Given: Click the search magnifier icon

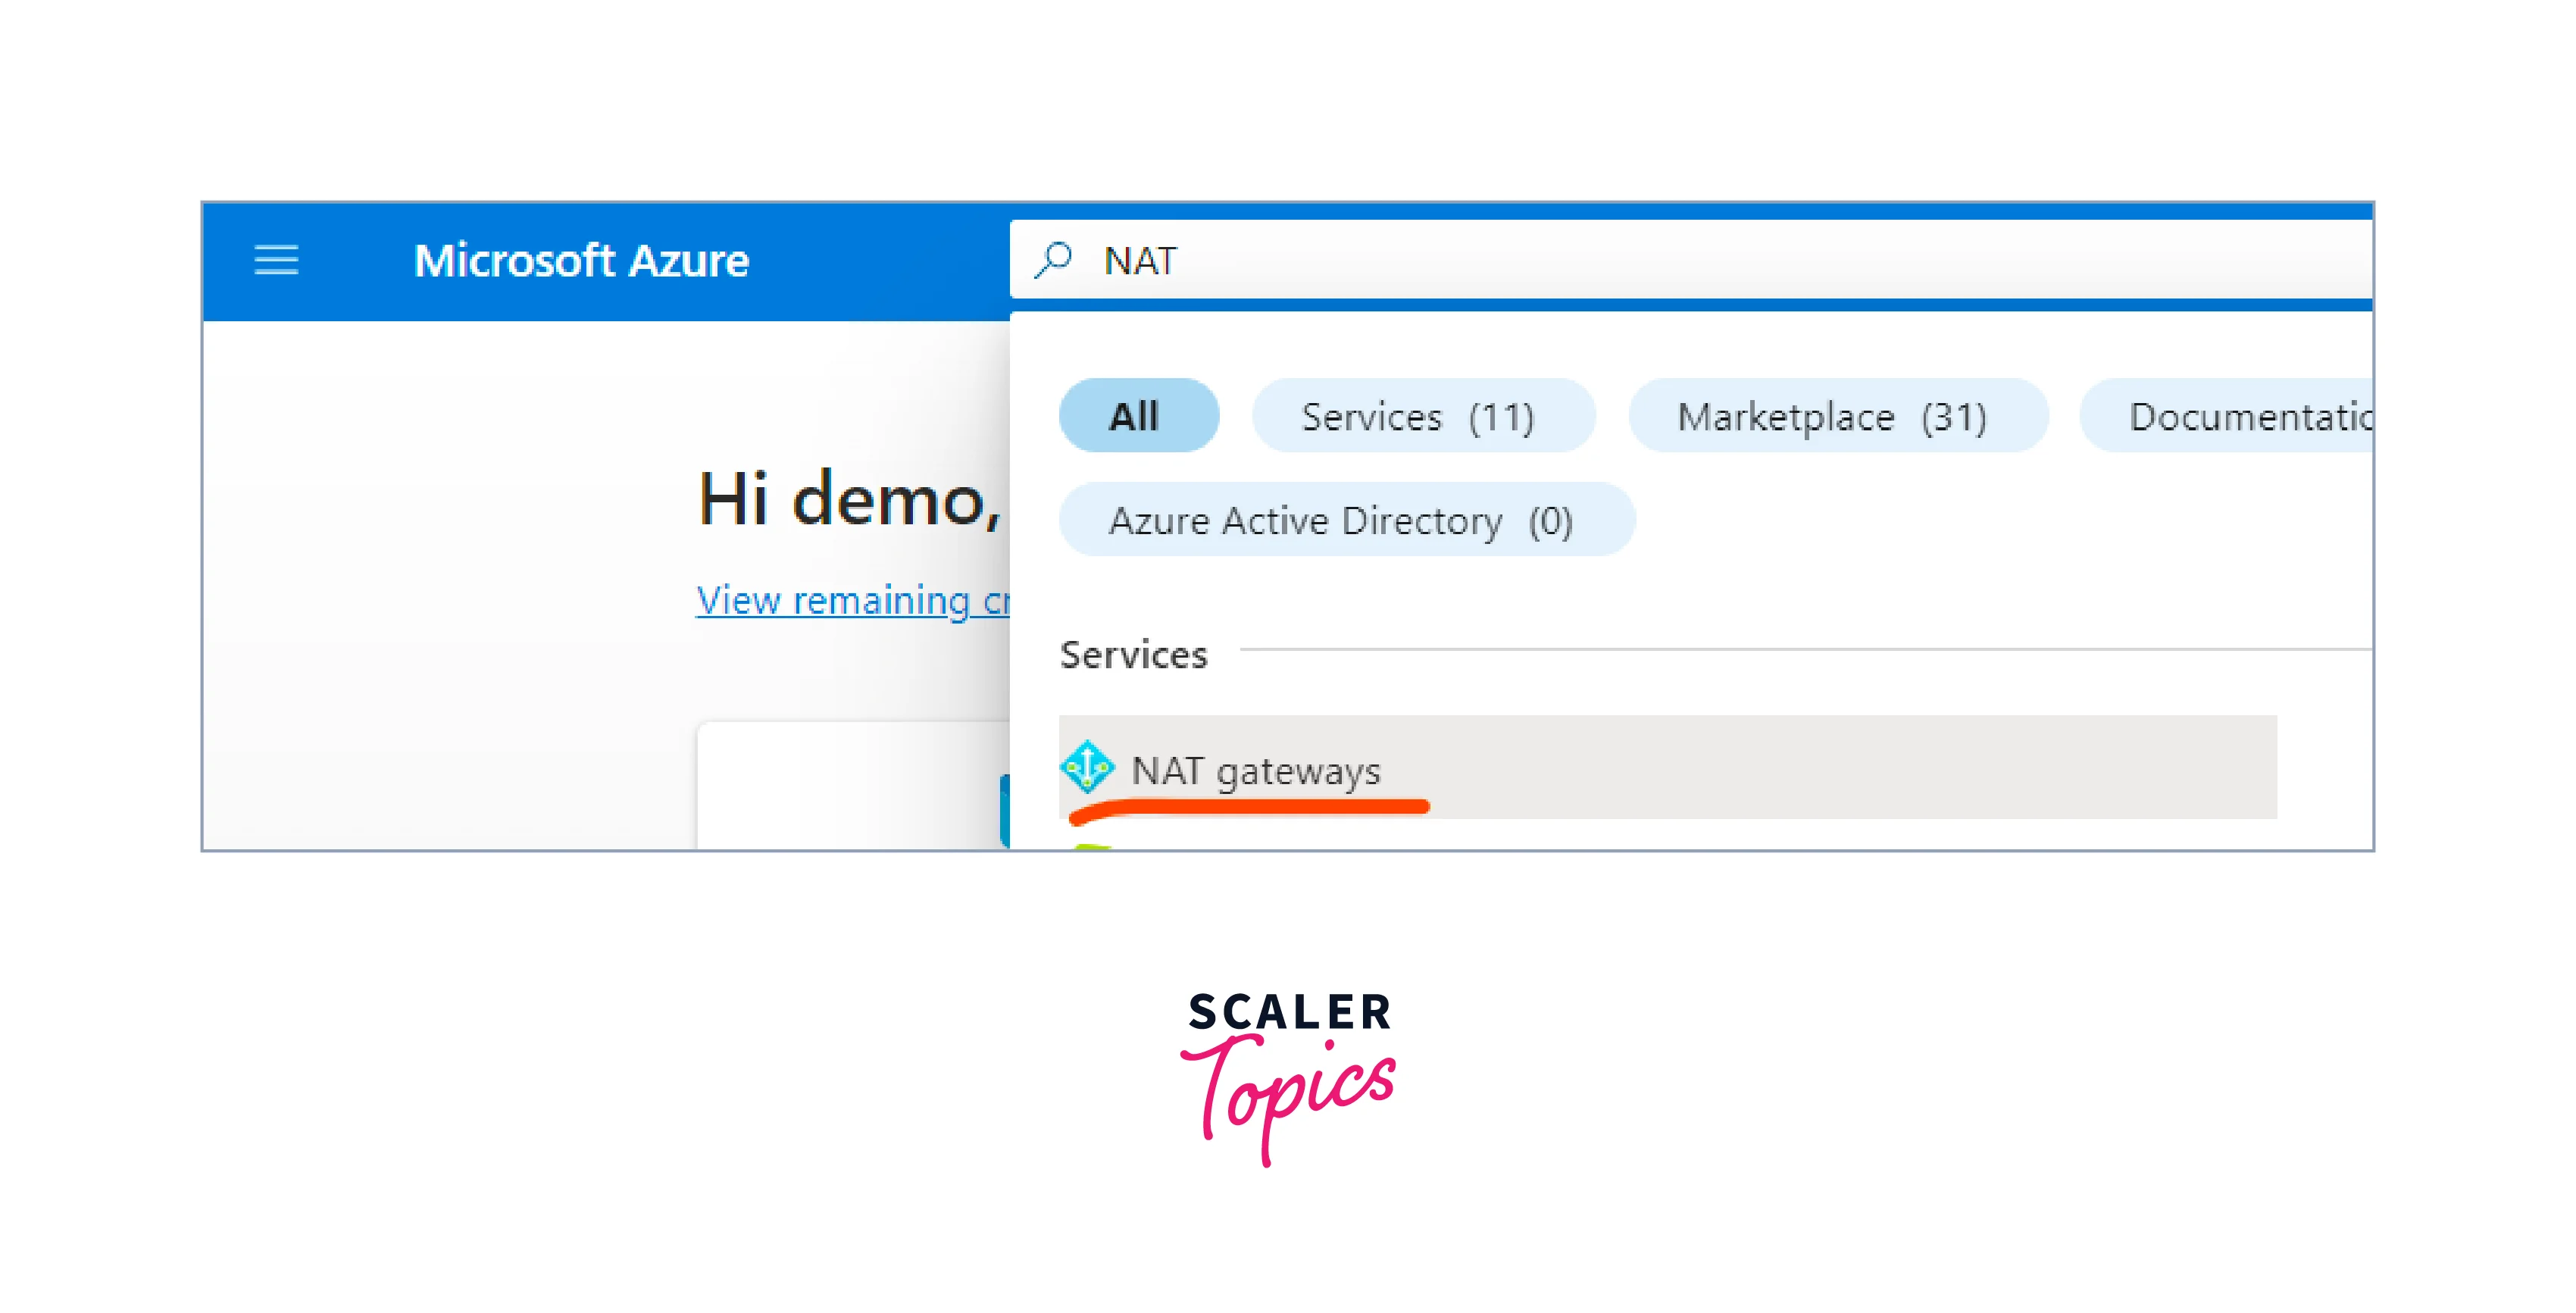Looking at the screenshot, I should (1054, 260).
